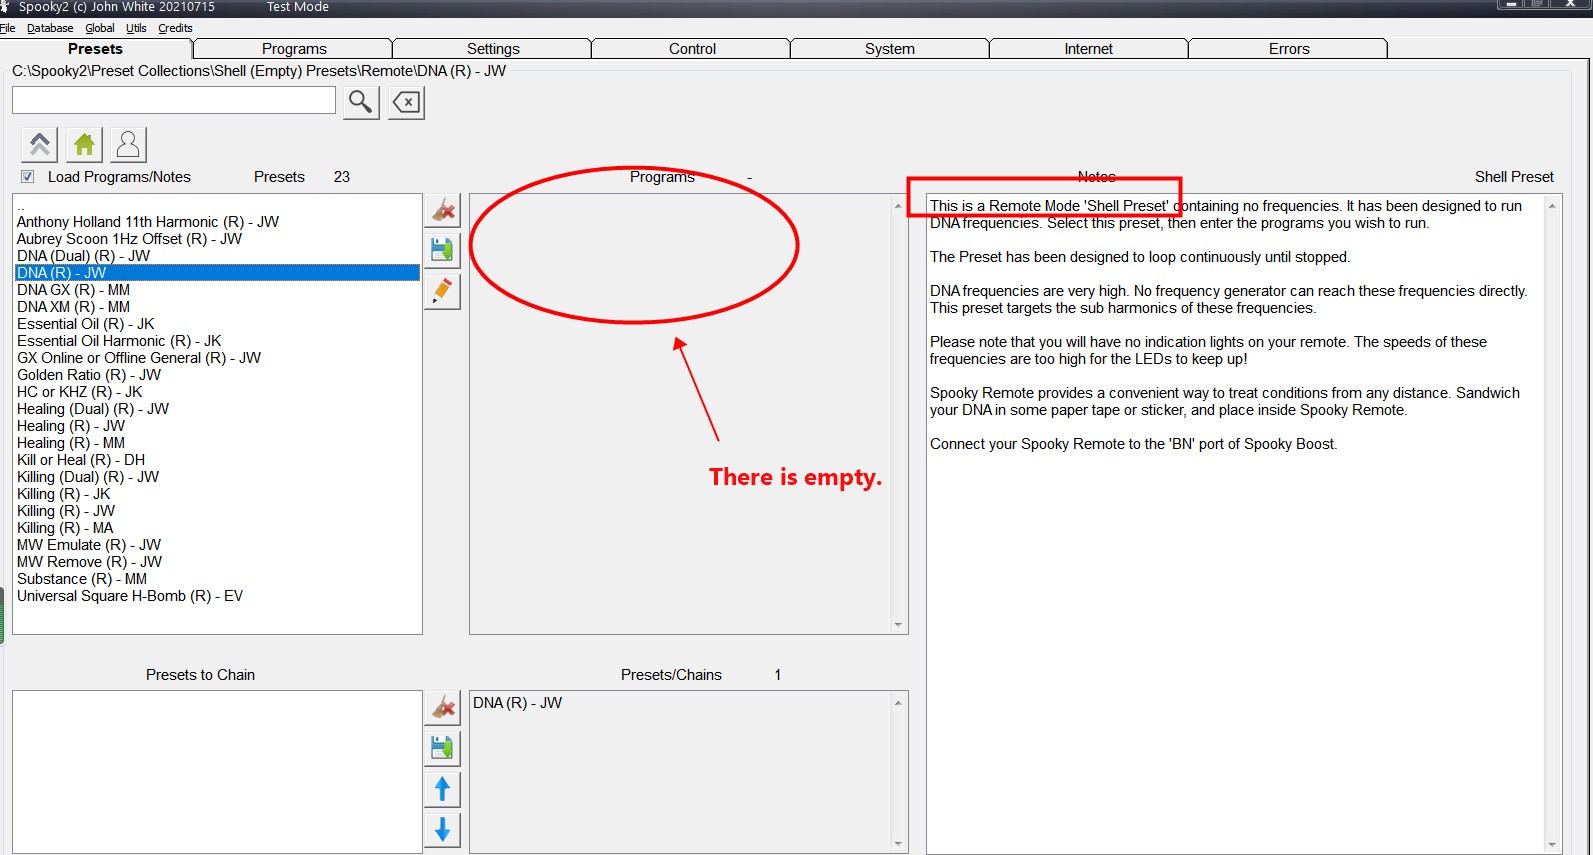The image size is (1593, 855).
Task: Open the user presets folder icon
Action: (x=128, y=145)
